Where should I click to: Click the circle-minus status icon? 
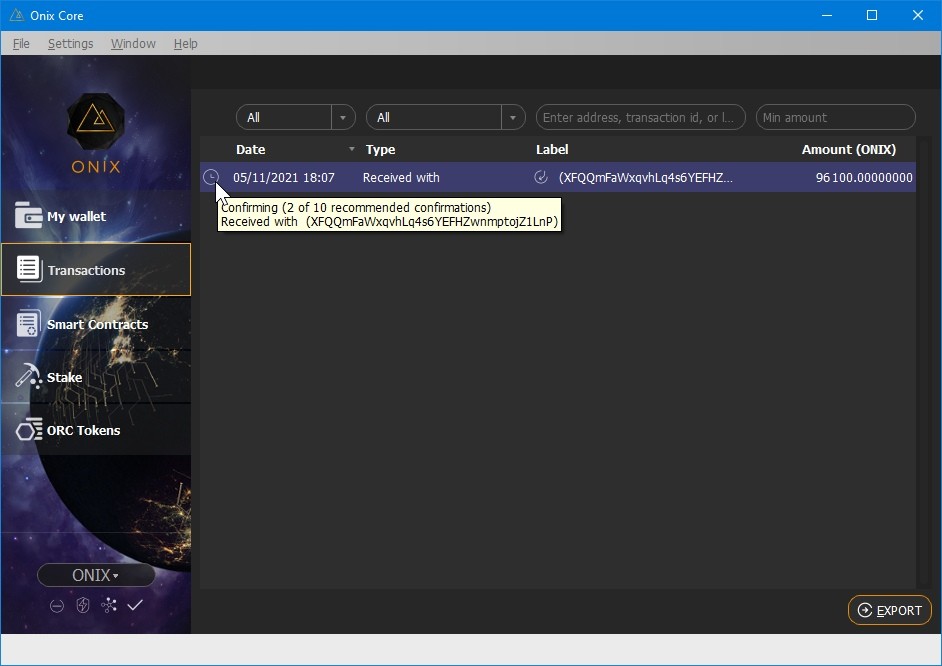pyautogui.click(x=56, y=606)
